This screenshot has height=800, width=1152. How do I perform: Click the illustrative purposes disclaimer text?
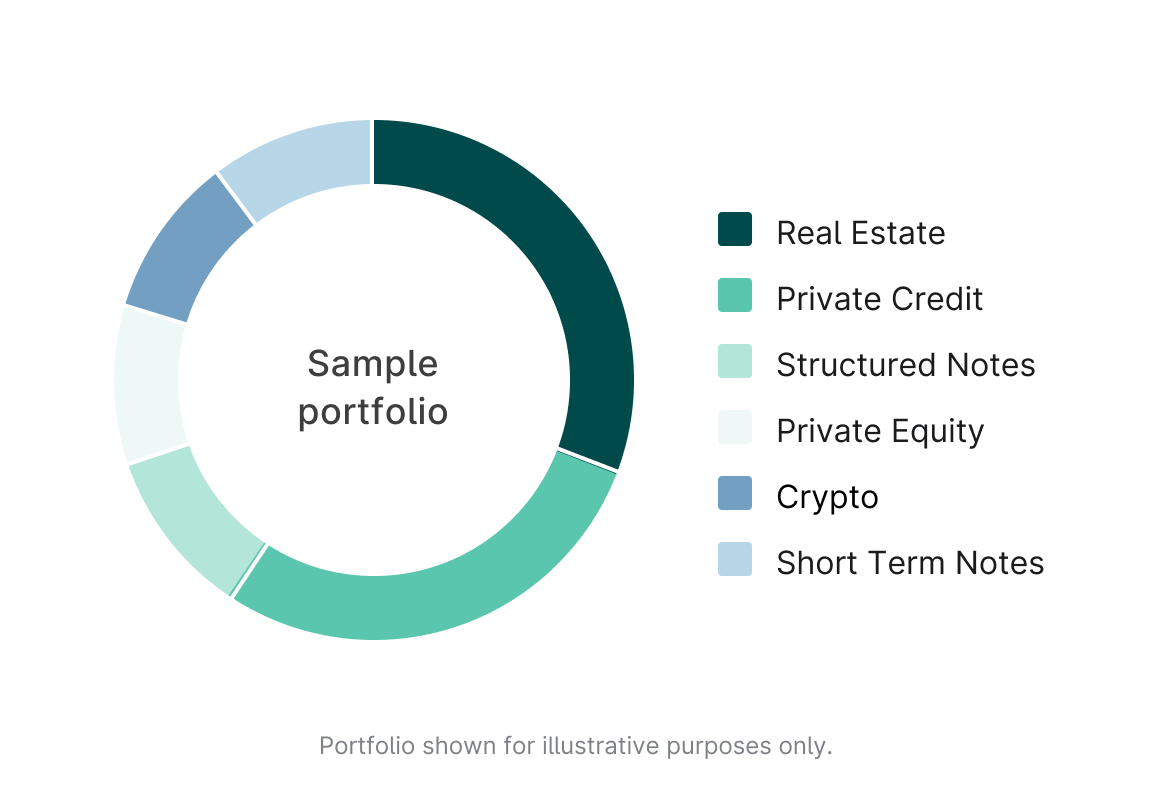(x=575, y=746)
